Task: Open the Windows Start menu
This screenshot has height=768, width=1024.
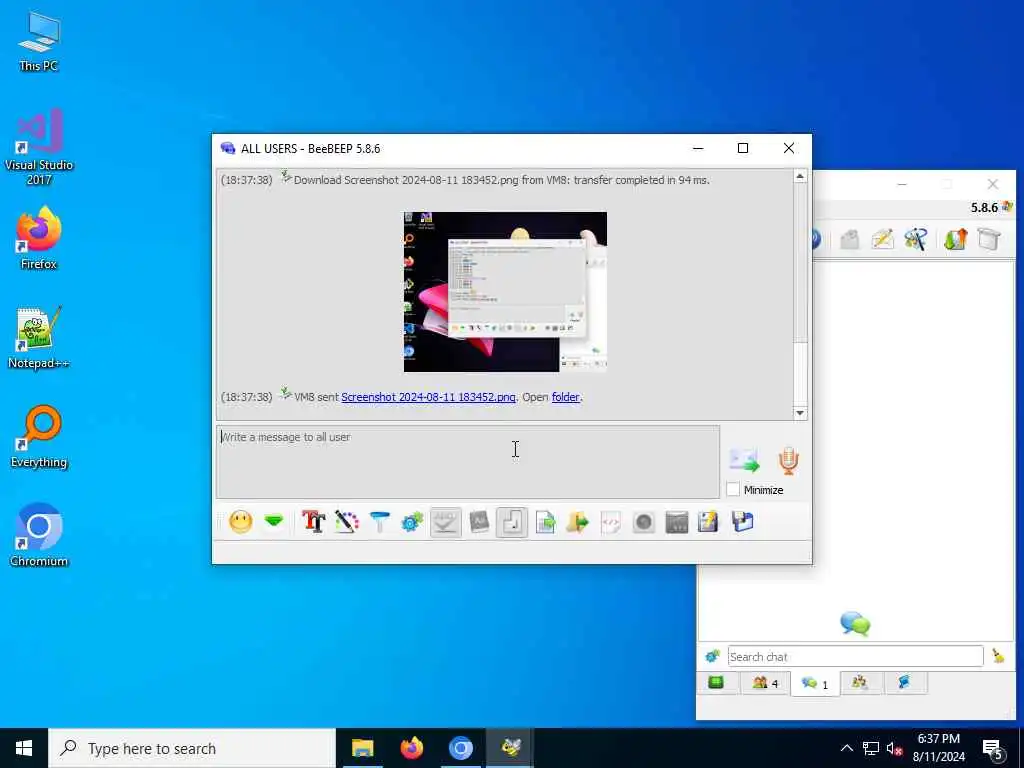Action: 24,748
